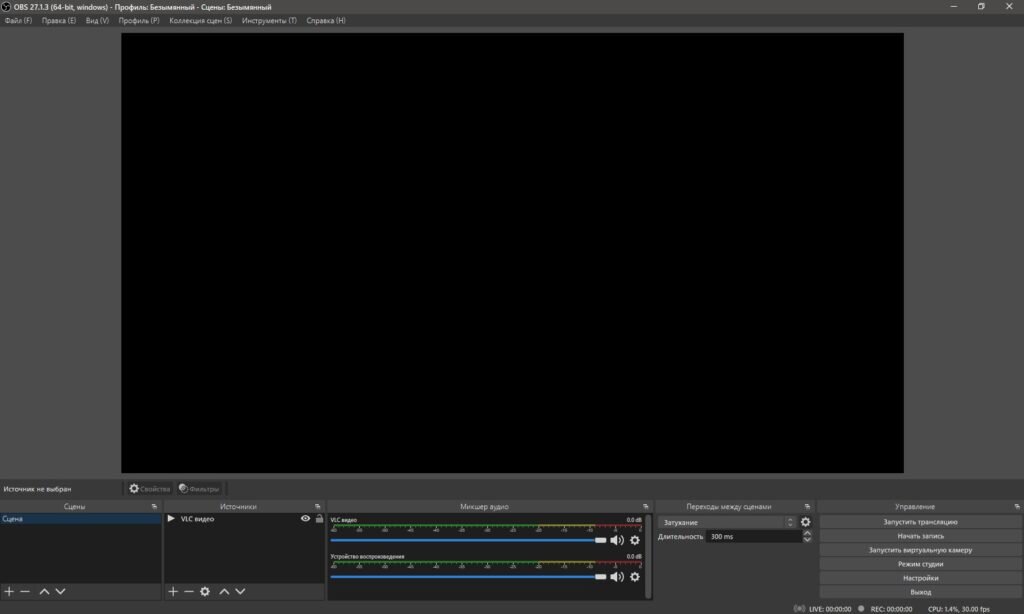Image resolution: width=1024 pixels, height=614 pixels.
Task: Click Запустить трансляцию button
Action: [x=920, y=522]
